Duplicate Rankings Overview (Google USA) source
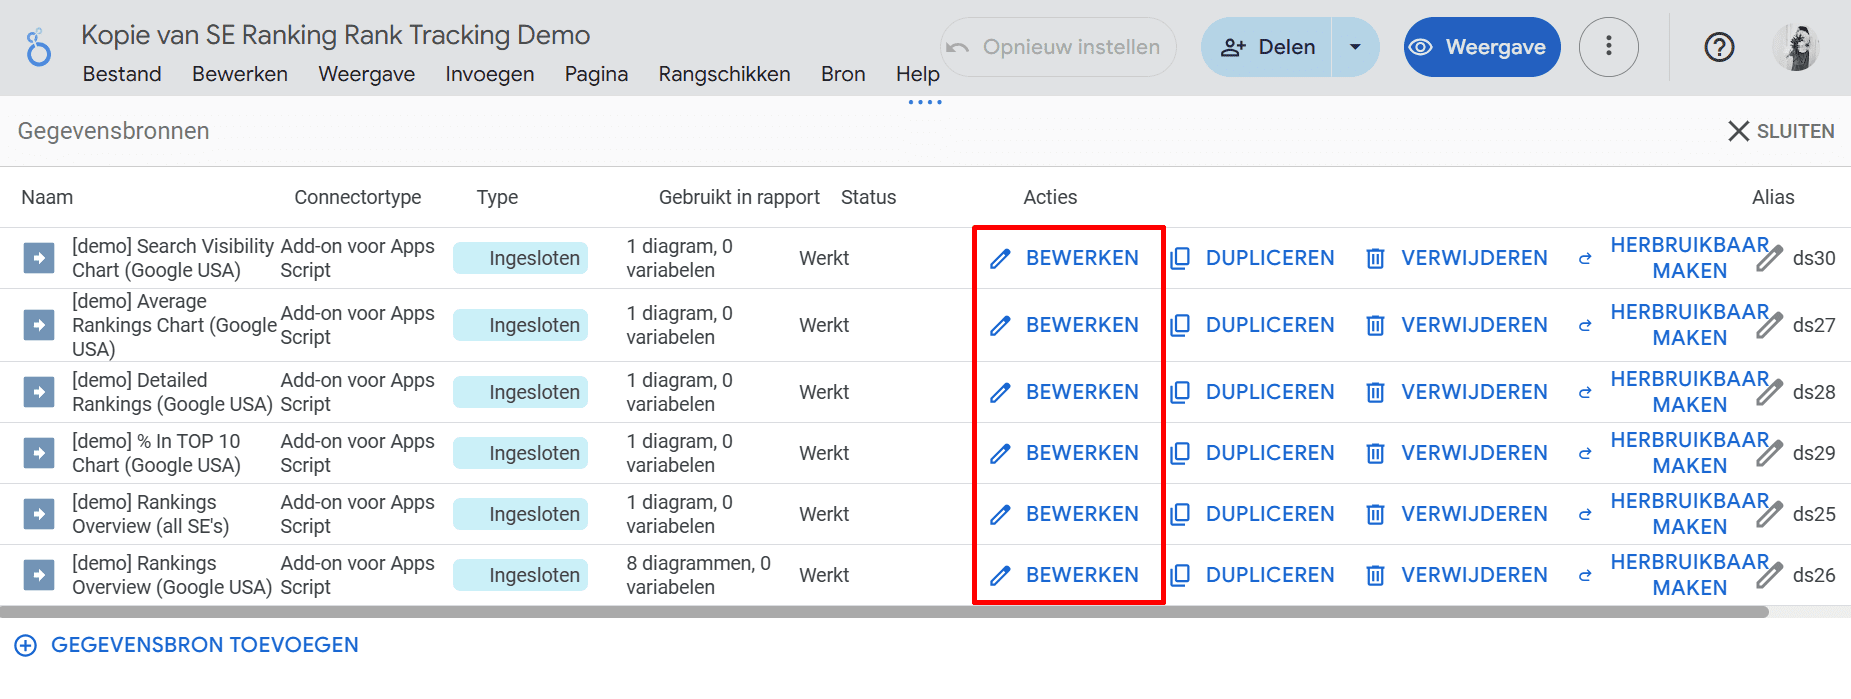This screenshot has height=699, width=1851. [x=1252, y=575]
